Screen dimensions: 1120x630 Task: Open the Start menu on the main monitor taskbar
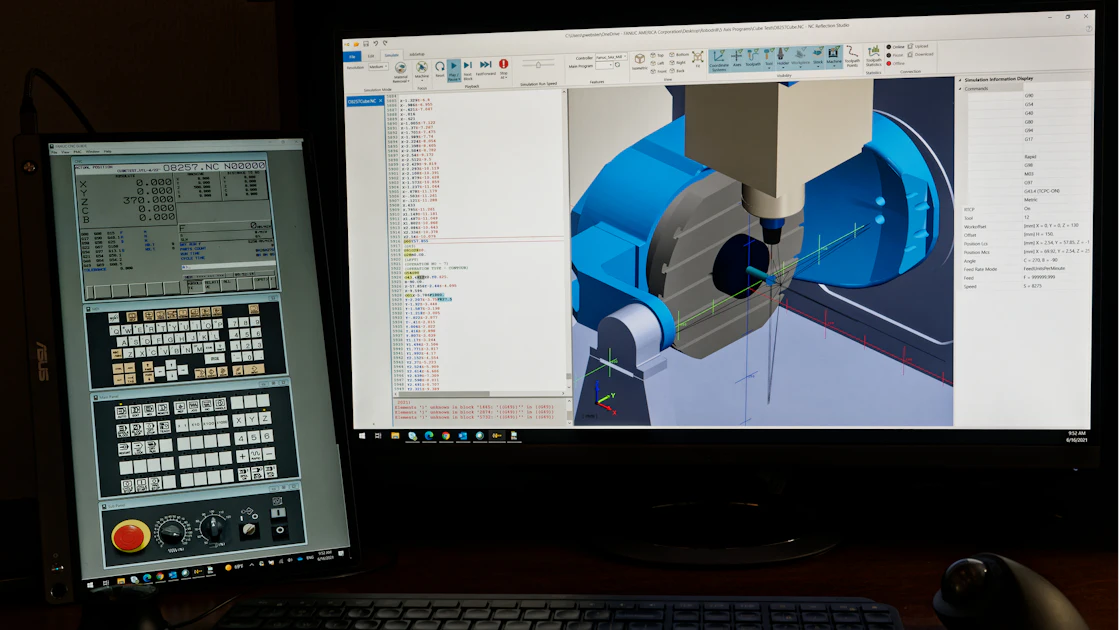[362, 435]
